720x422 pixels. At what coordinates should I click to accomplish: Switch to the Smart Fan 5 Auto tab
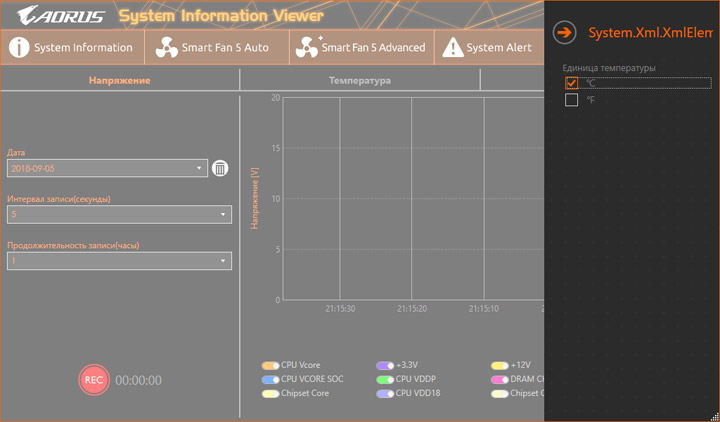pyautogui.click(x=217, y=47)
